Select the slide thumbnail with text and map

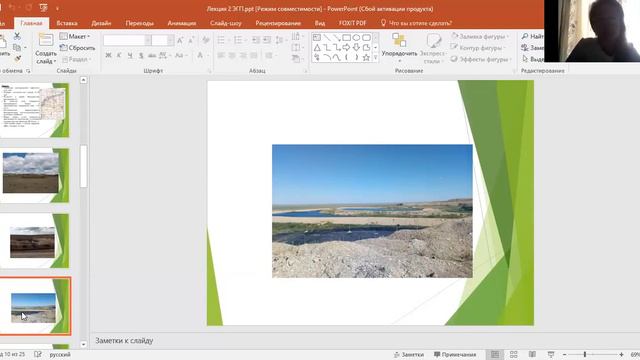pos(35,110)
